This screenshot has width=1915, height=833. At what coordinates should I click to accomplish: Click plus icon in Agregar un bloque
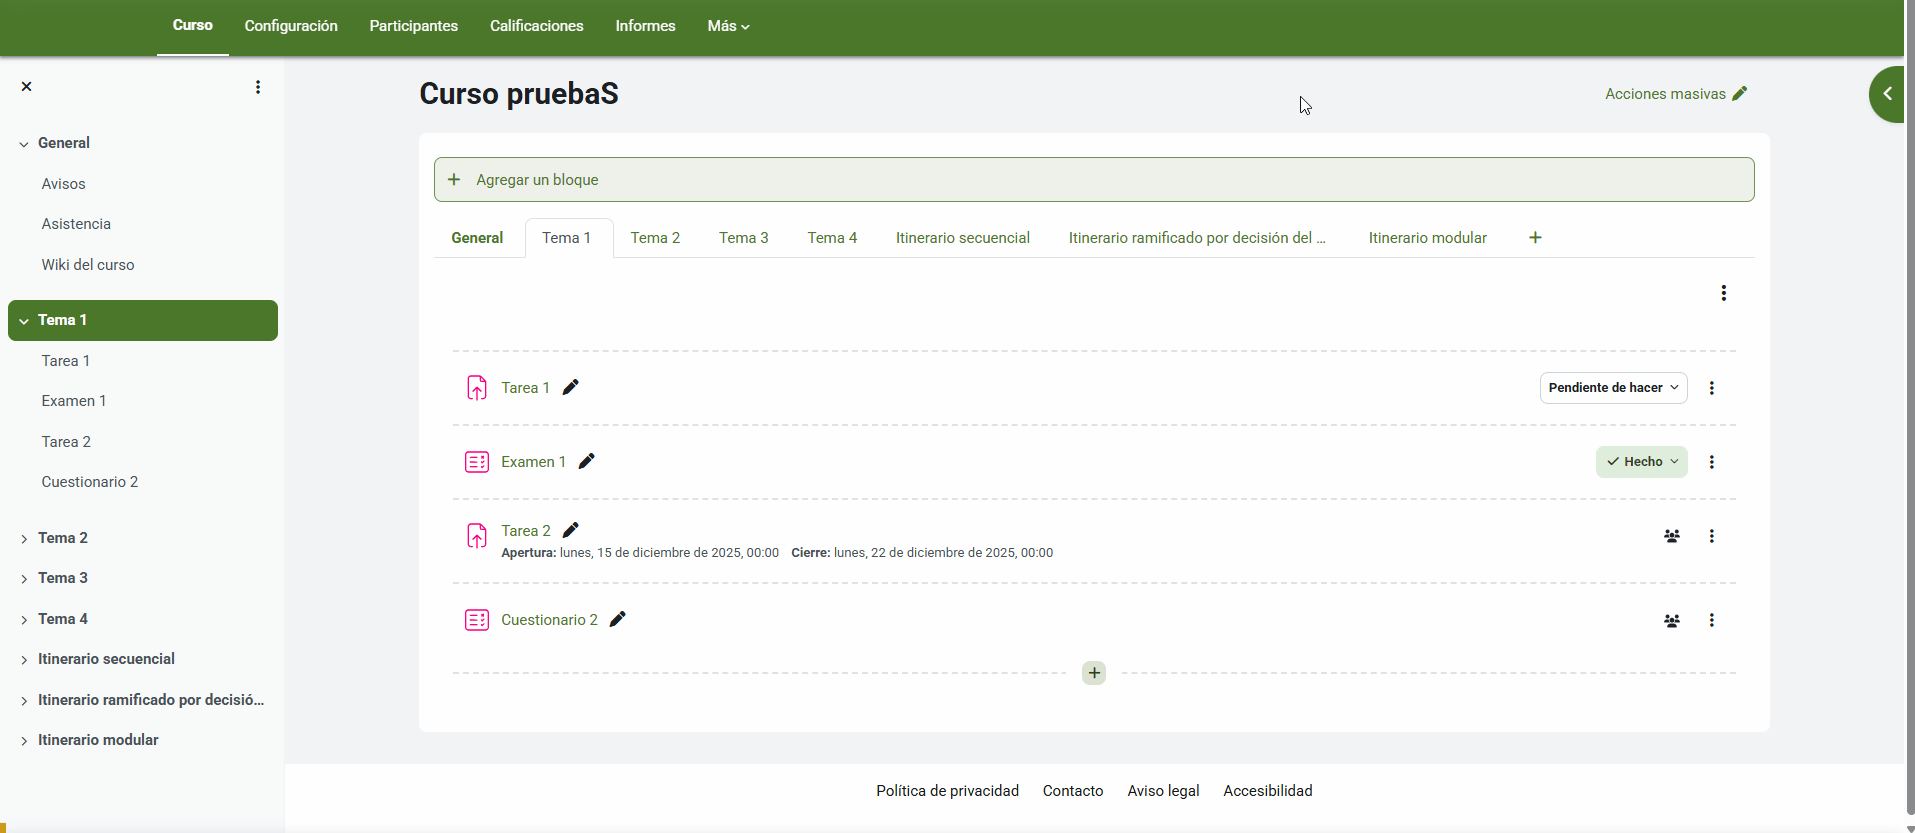click(x=454, y=179)
